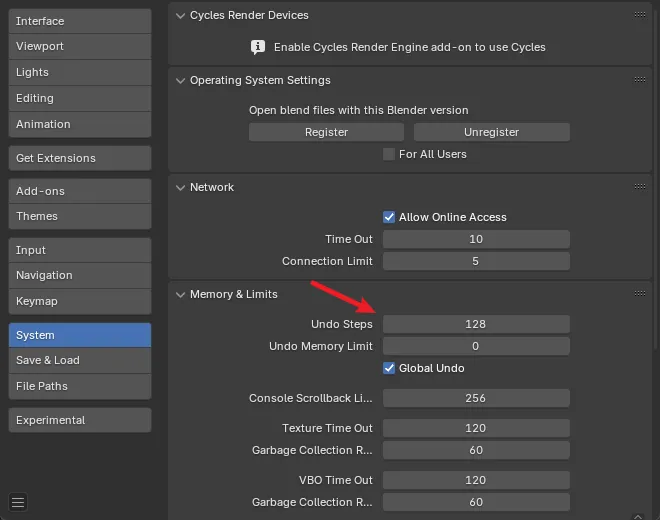The height and width of the screenshot is (520, 660).
Task: Open the Experimental section
Action: pos(80,420)
